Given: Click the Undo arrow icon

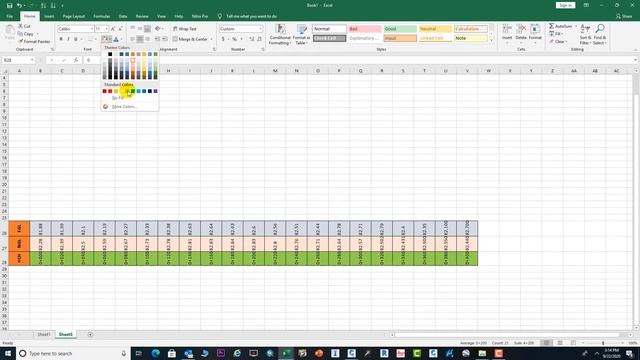Looking at the screenshot, I should 19,5.
